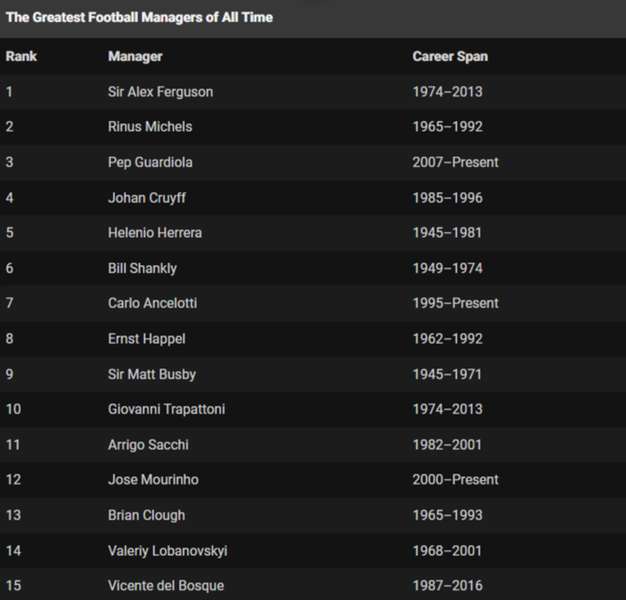Click the Manager column header
Screen dimensions: 626x600
[x=135, y=56]
